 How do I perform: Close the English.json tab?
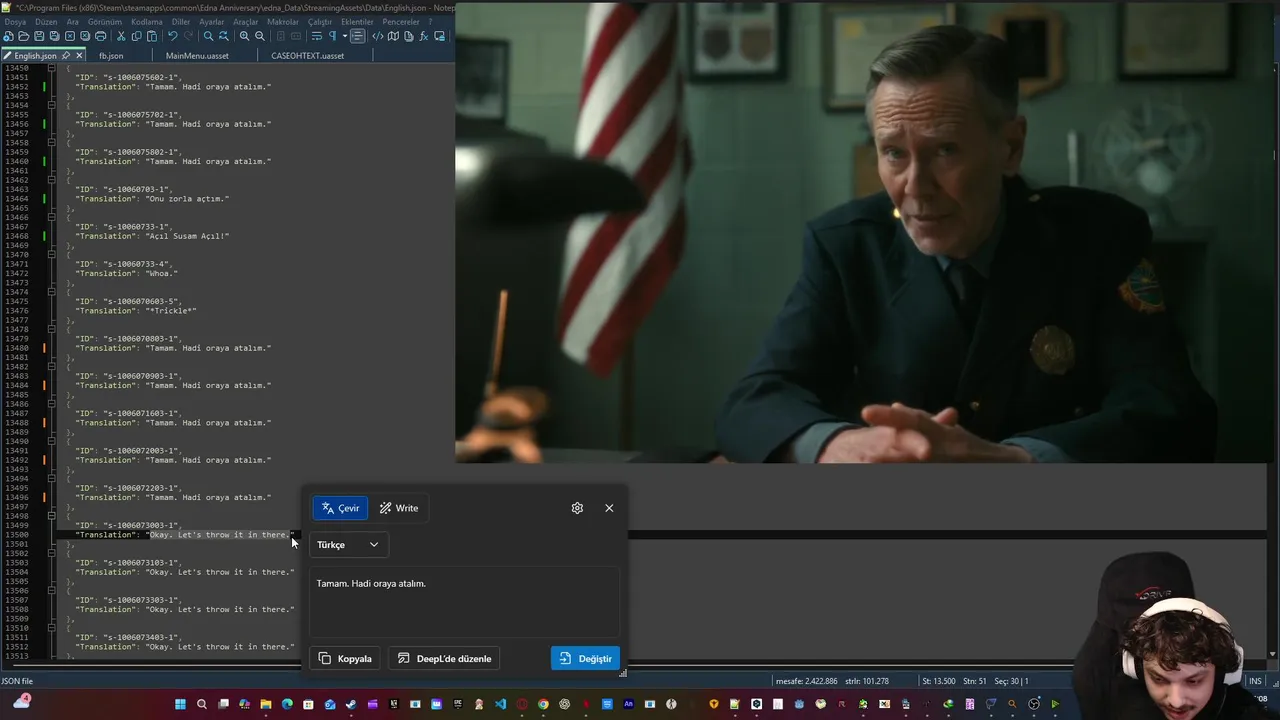tap(79, 56)
